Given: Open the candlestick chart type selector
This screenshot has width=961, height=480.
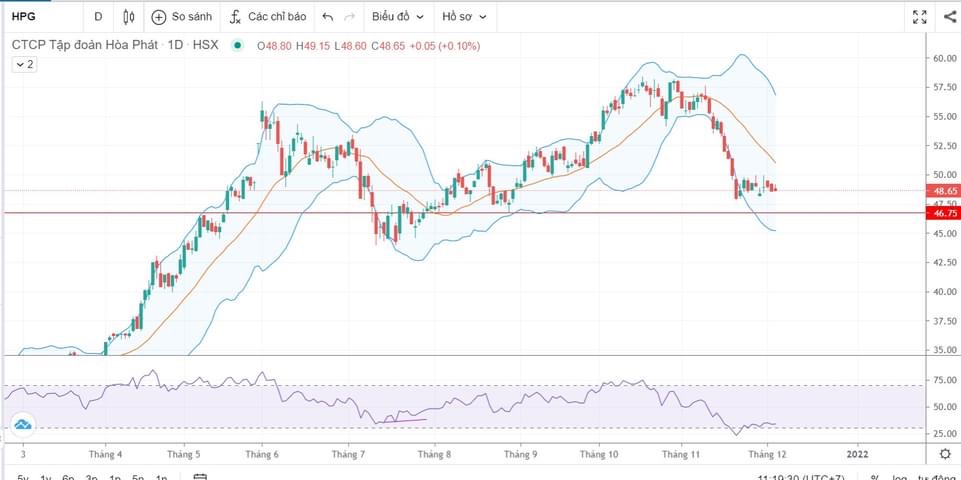Looking at the screenshot, I should pos(129,17).
